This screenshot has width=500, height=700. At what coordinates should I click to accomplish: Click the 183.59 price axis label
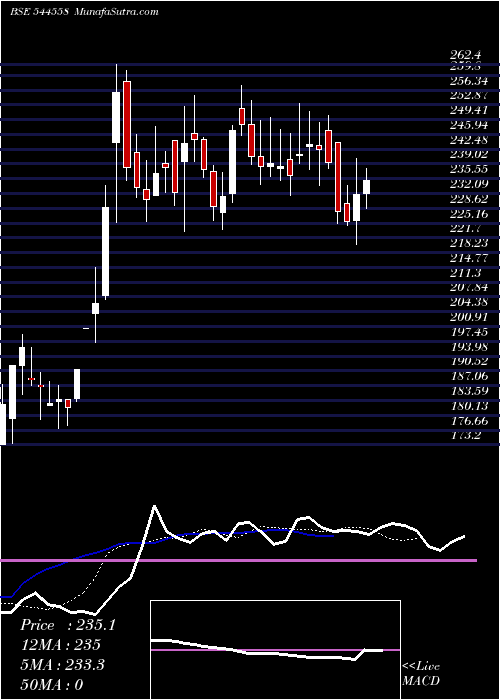[x=469, y=391]
